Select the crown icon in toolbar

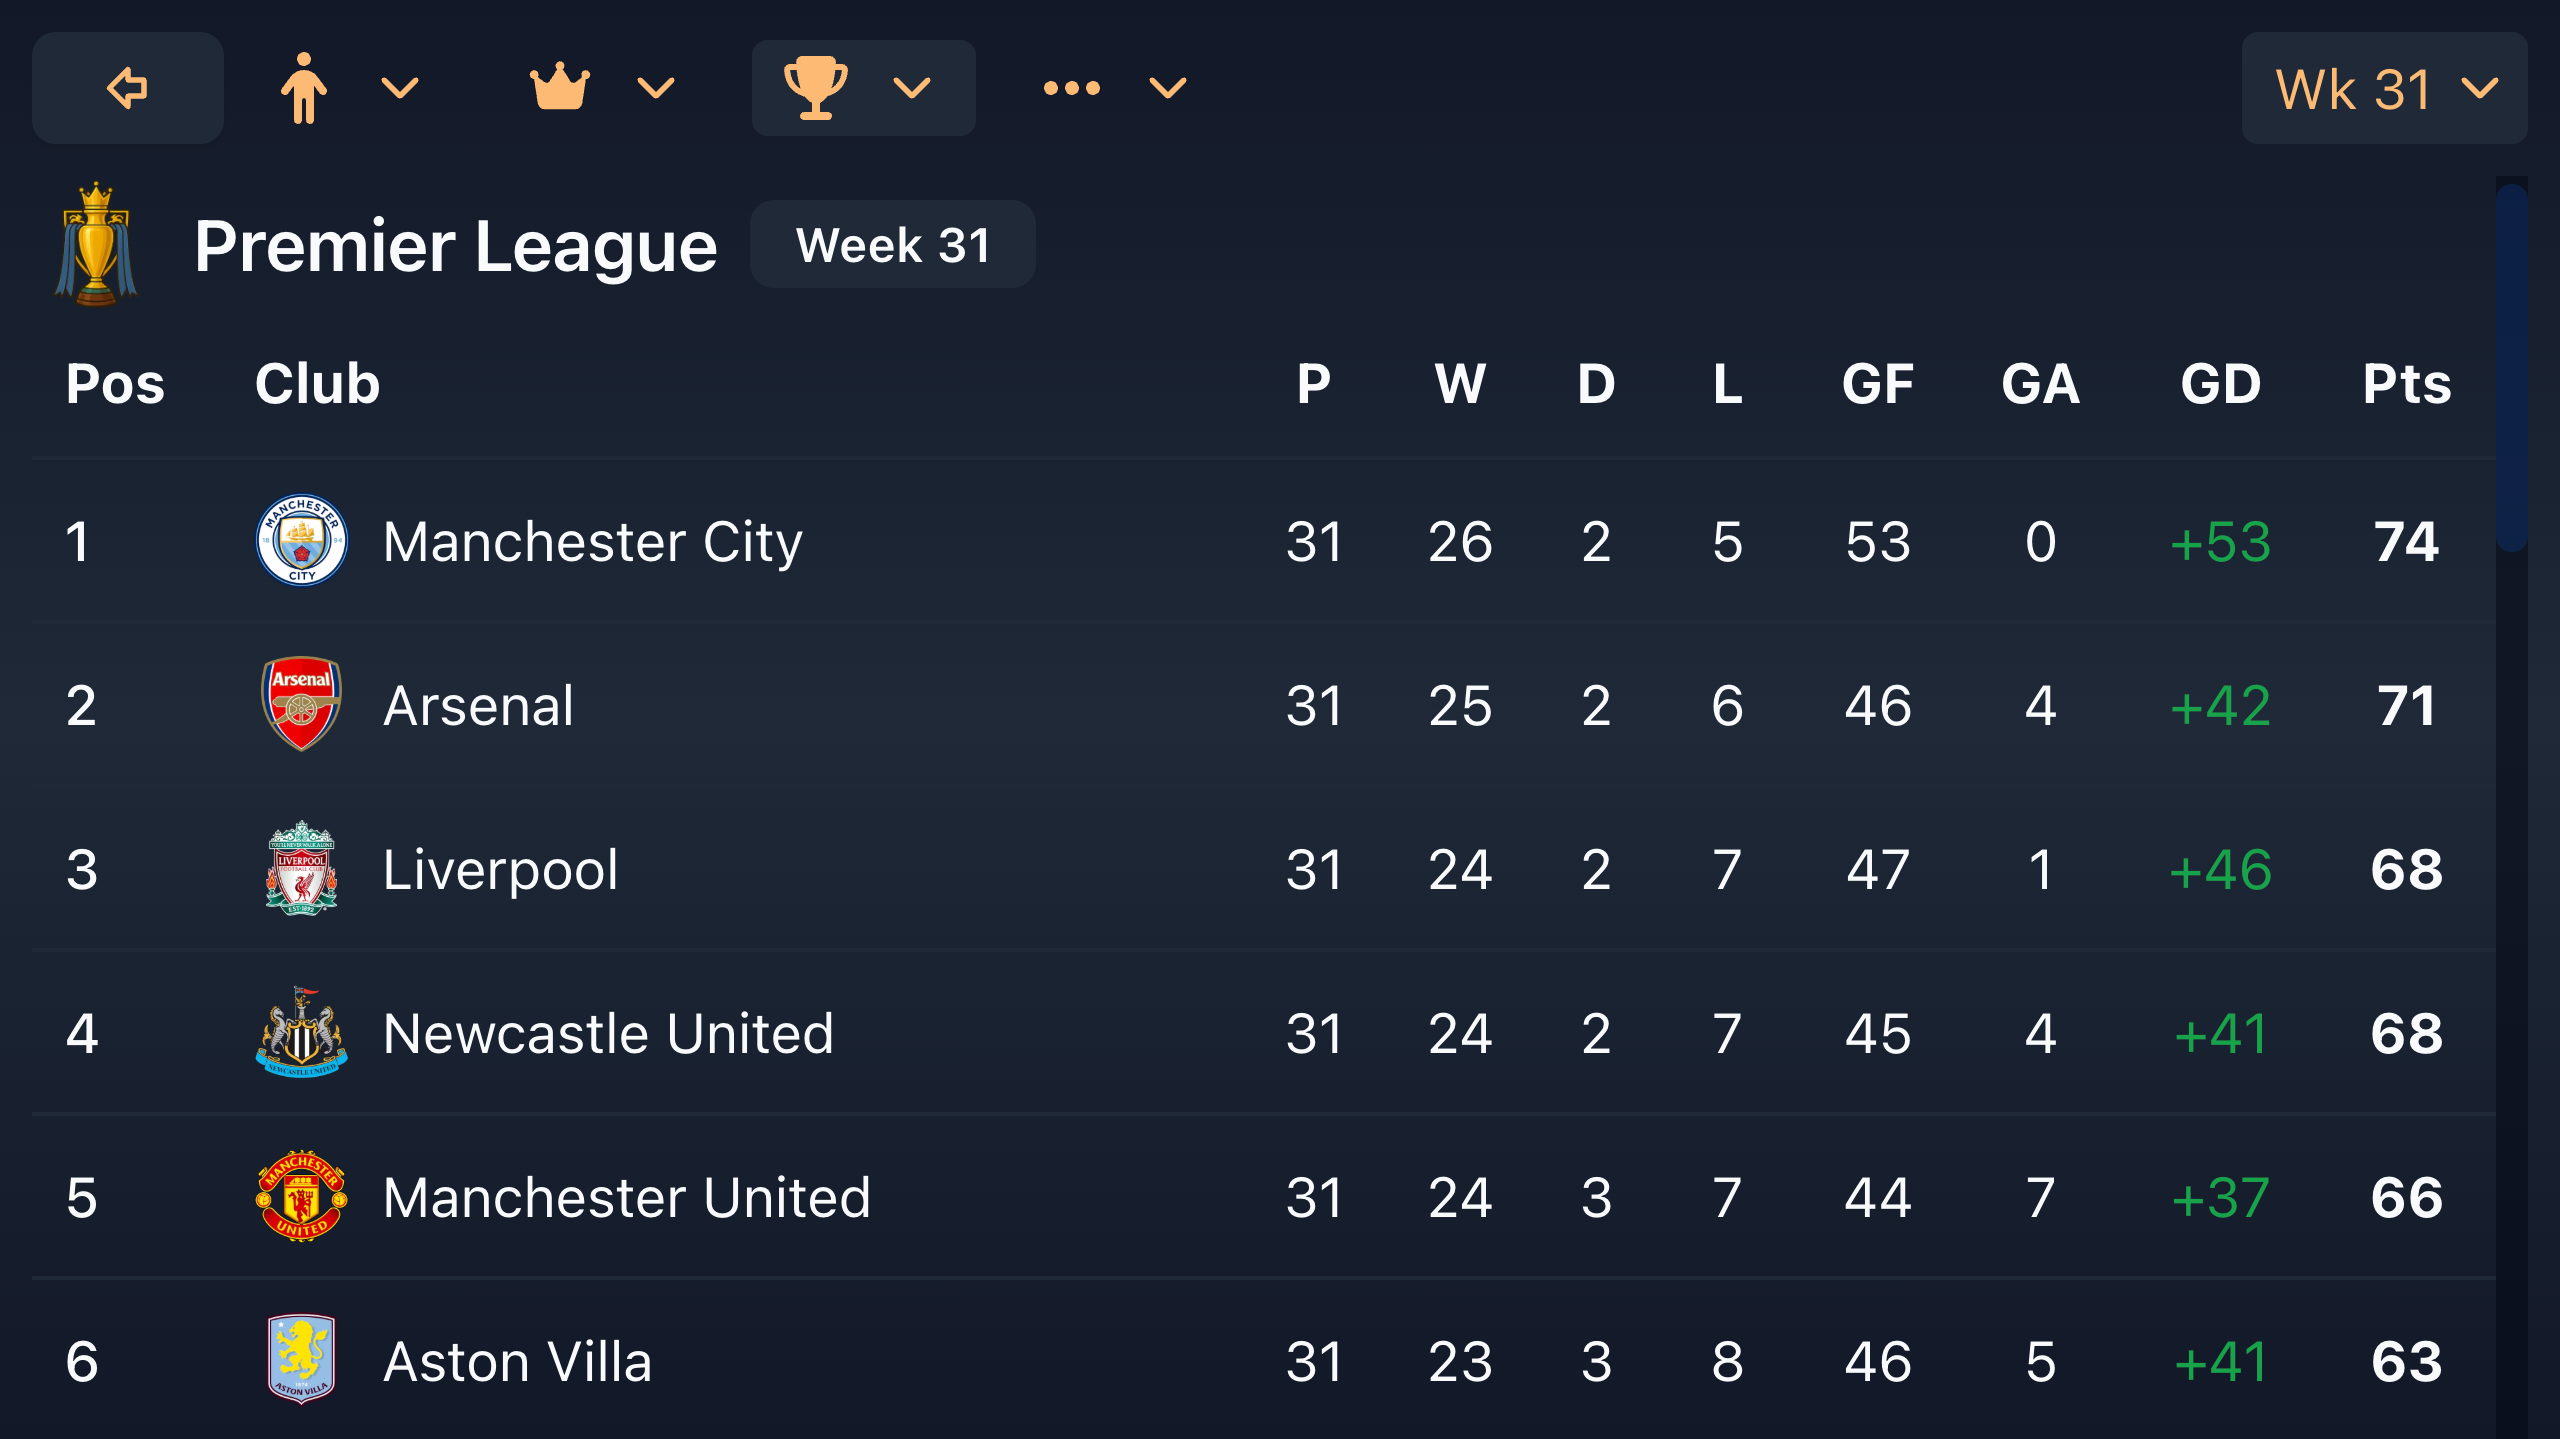point(559,88)
